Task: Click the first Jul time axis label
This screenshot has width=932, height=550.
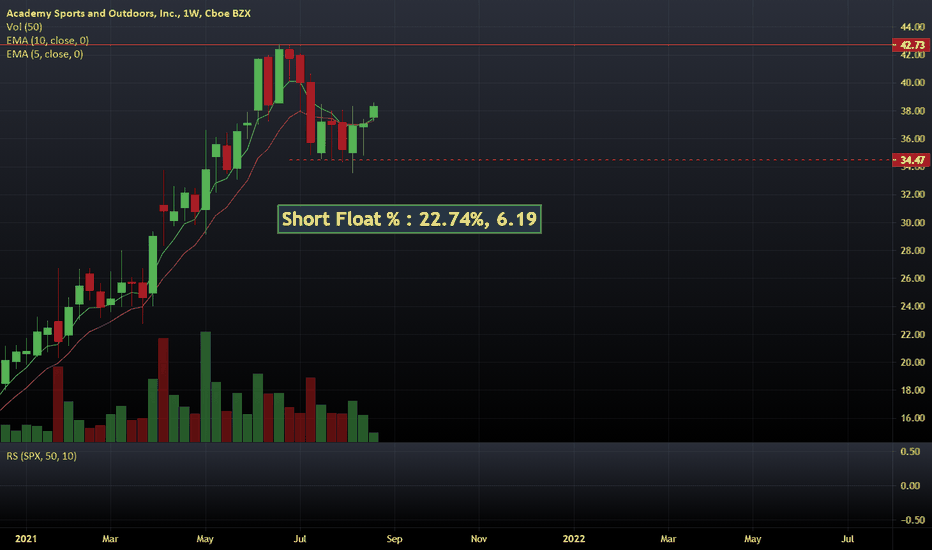Action: (300, 539)
